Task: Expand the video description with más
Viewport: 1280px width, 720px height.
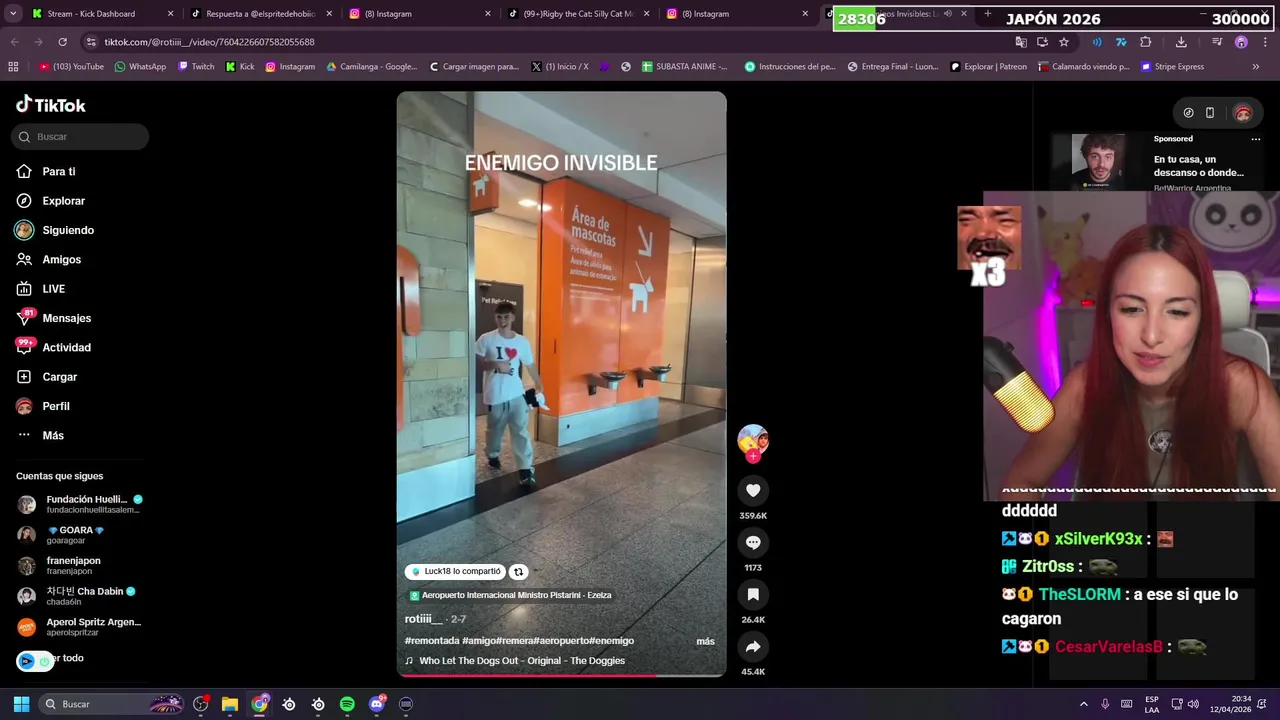Action: [705, 641]
